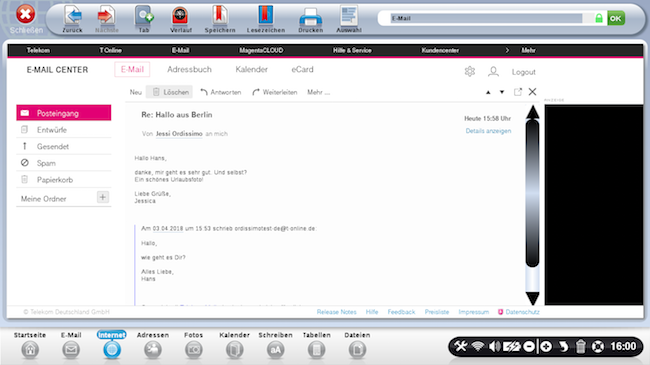Click the dark scrollbar thumb in the email pane
Screen dimensions: 650x365
pos(532,193)
